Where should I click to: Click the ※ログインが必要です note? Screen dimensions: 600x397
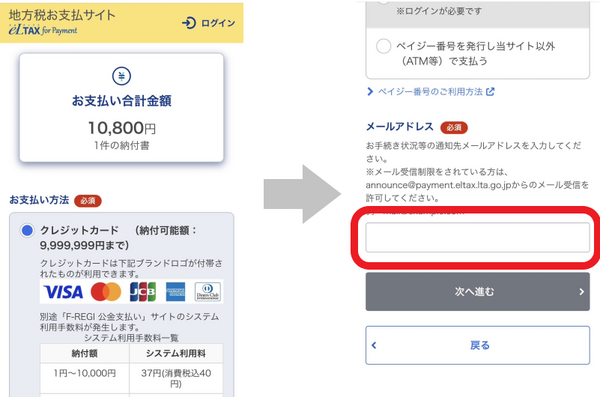coord(439,11)
